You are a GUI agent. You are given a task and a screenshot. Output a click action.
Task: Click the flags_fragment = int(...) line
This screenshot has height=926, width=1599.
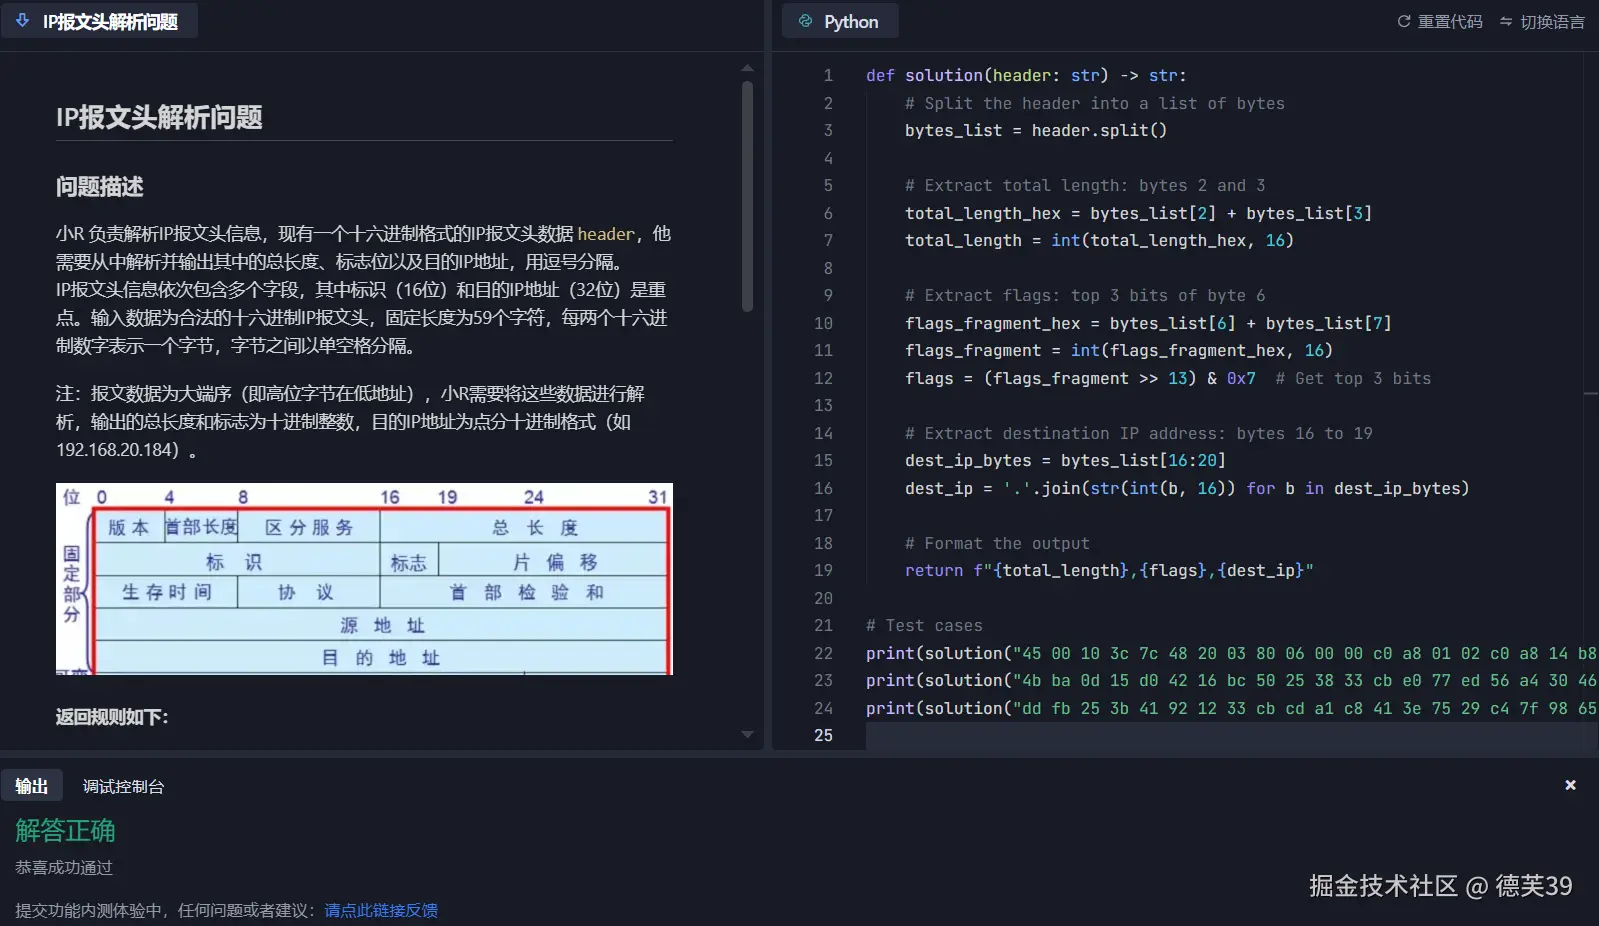click(x=1119, y=350)
